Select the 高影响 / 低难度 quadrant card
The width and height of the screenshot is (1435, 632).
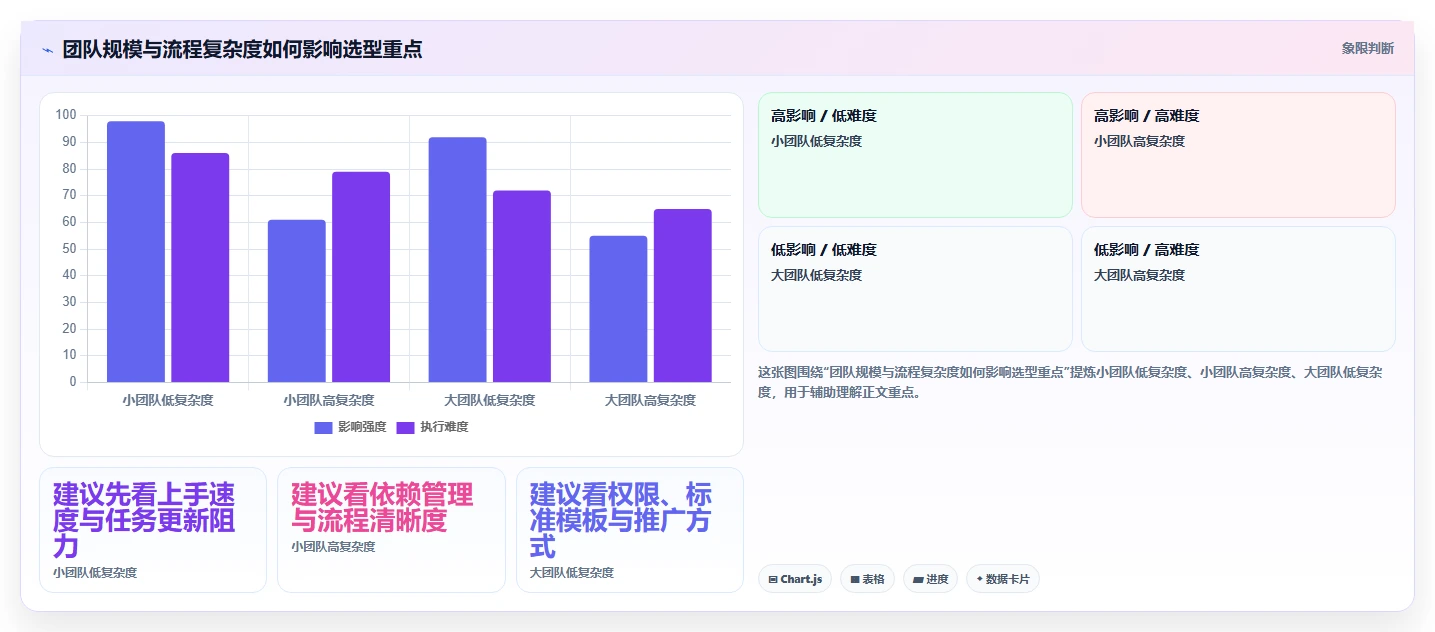pos(915,155)
